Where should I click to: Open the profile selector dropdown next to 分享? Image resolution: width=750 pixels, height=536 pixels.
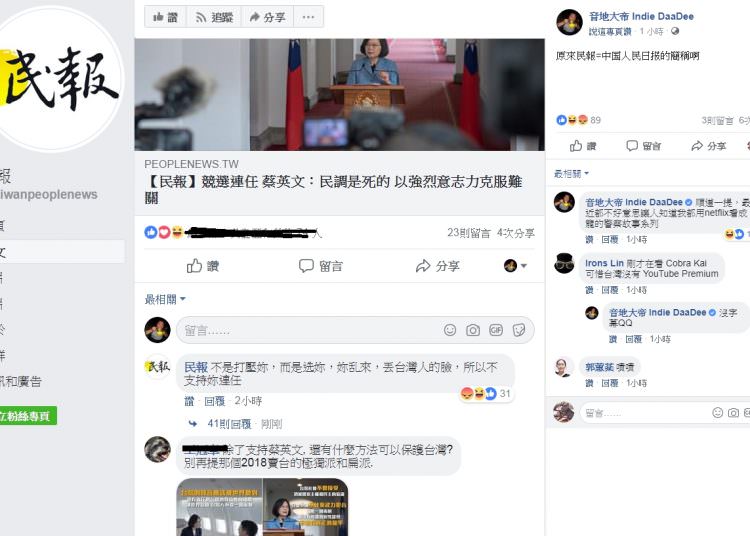[x=515, y=265]
